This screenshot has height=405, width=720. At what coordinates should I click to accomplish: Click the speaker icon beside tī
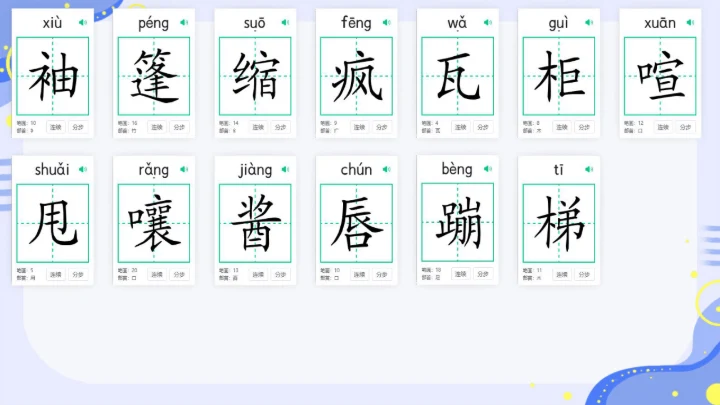[x=588, y=169]
